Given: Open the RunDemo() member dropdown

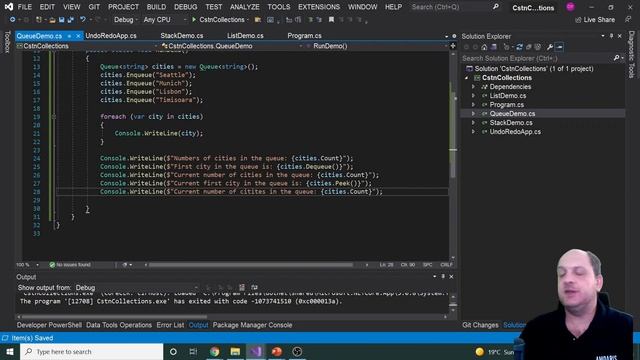Looking at the screenshot, I should (376, 46).
